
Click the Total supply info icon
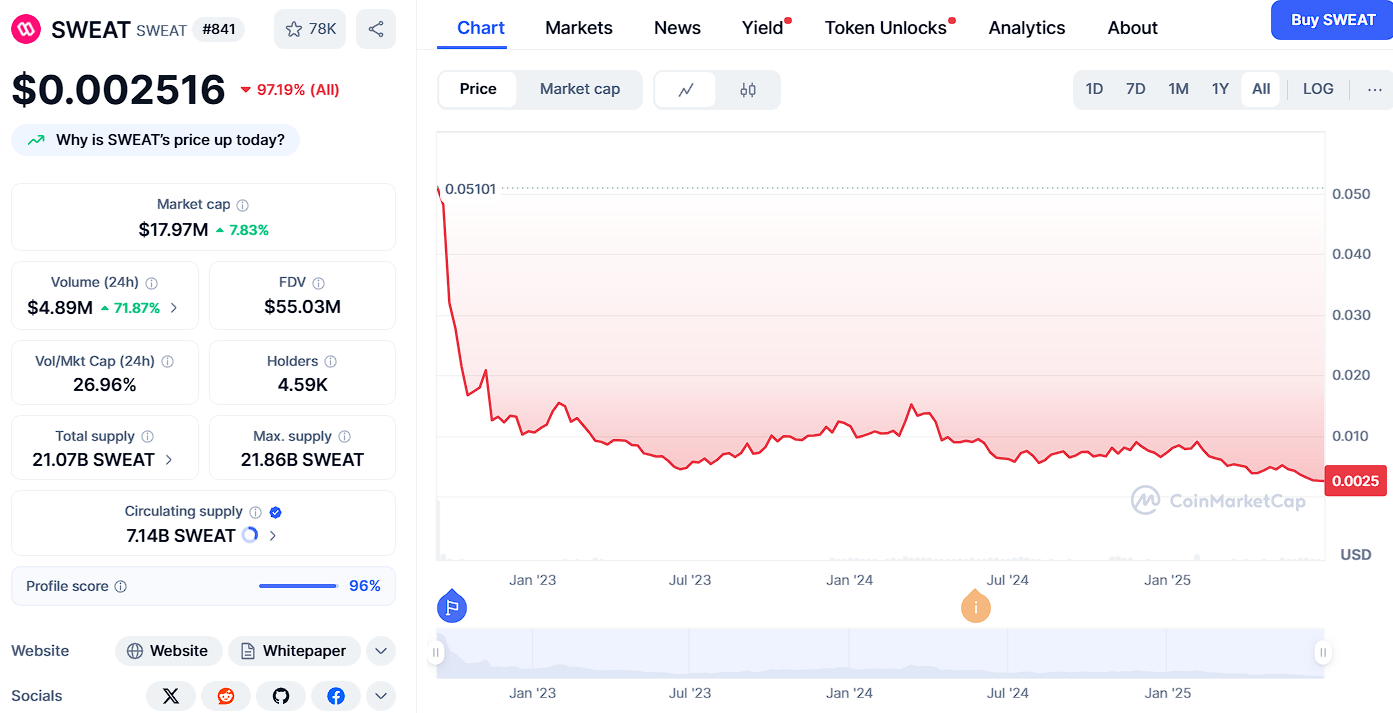[x=148, y=437]
